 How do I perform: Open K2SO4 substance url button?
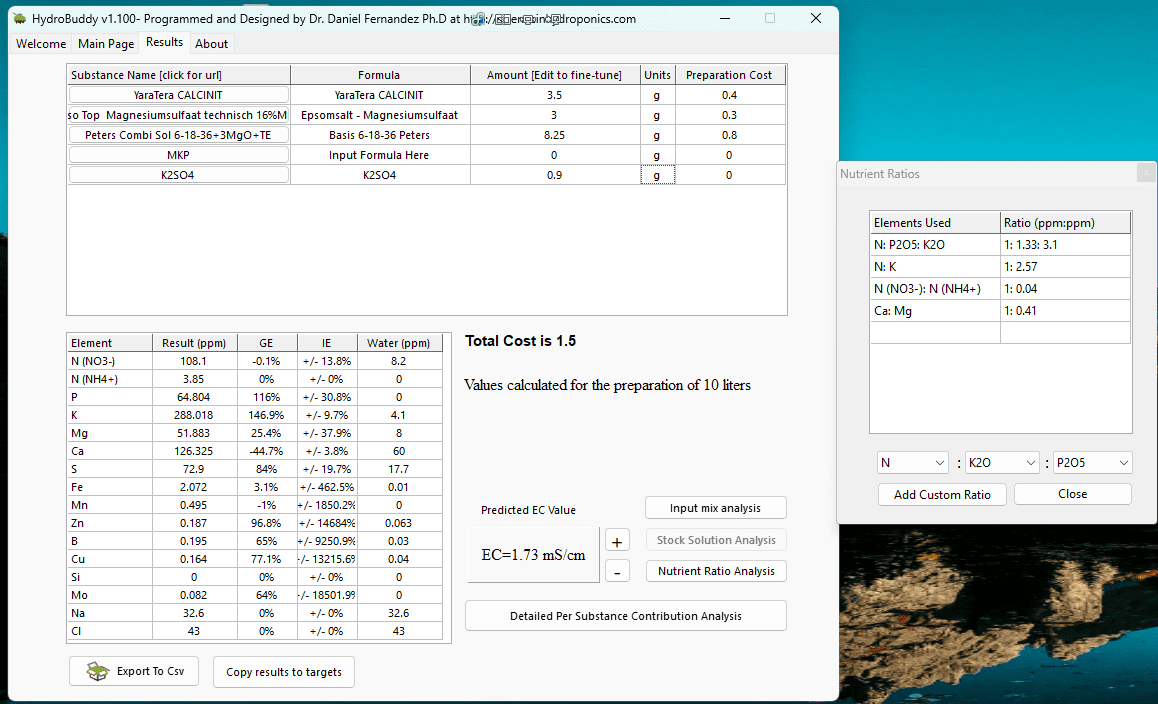point(178,174)
